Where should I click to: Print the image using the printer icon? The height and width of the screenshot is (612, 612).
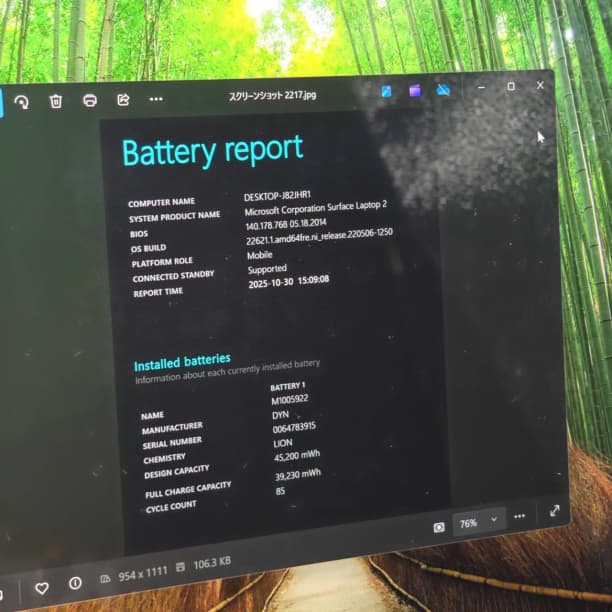coord(90,100)
